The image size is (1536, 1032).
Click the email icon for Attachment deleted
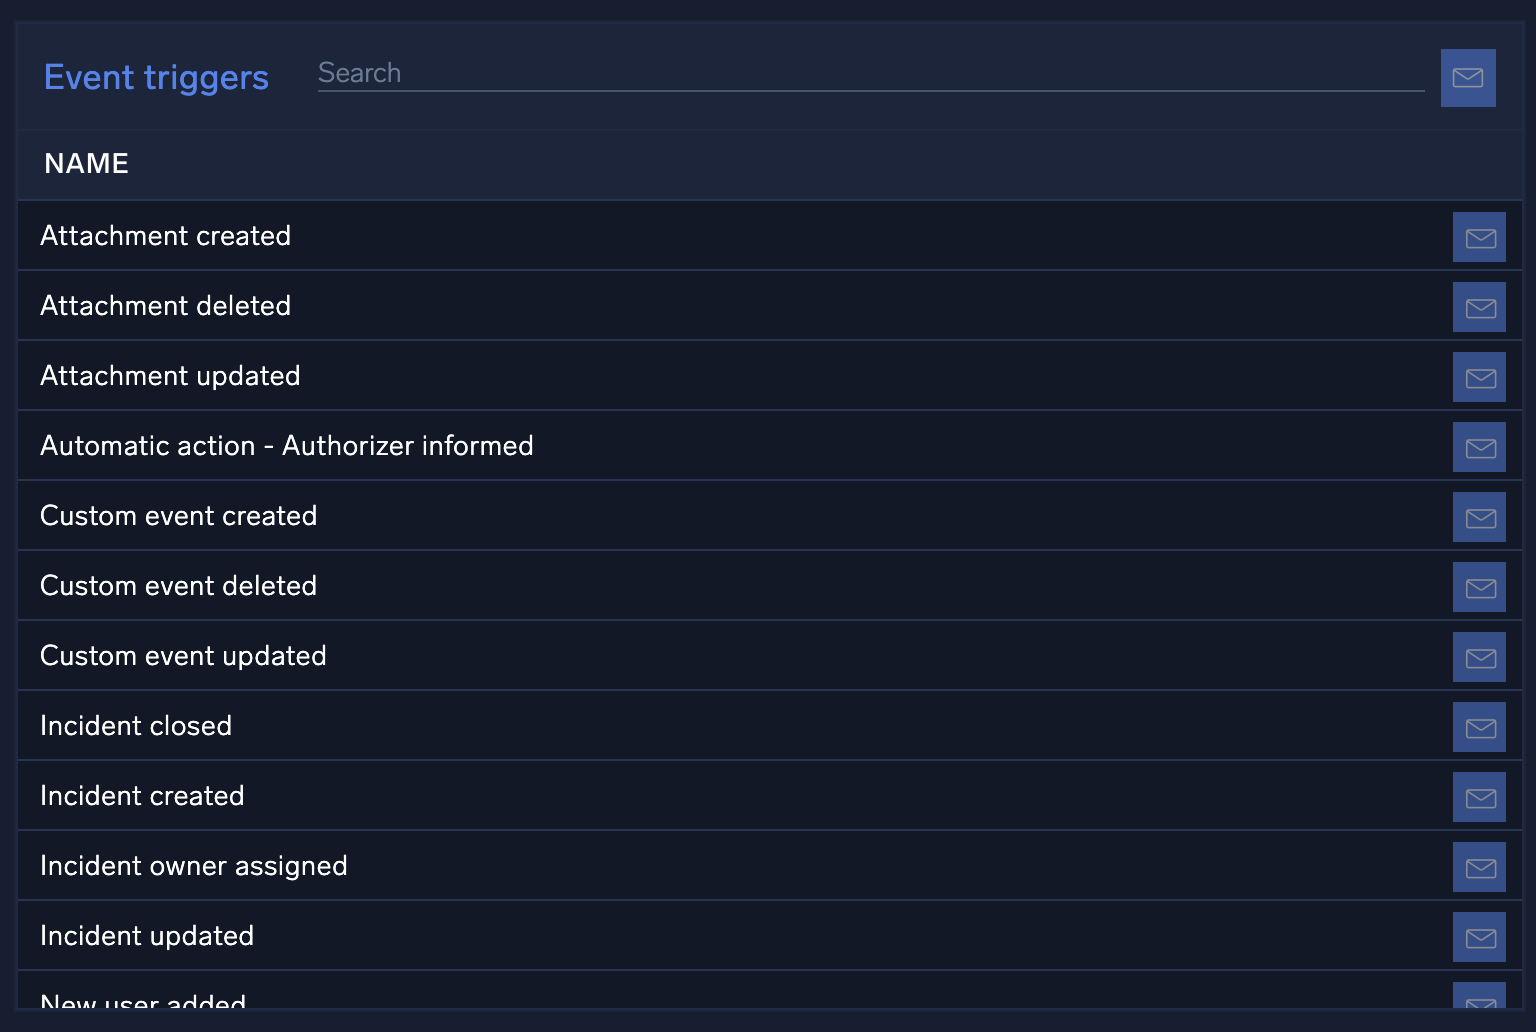(1479, 307)
